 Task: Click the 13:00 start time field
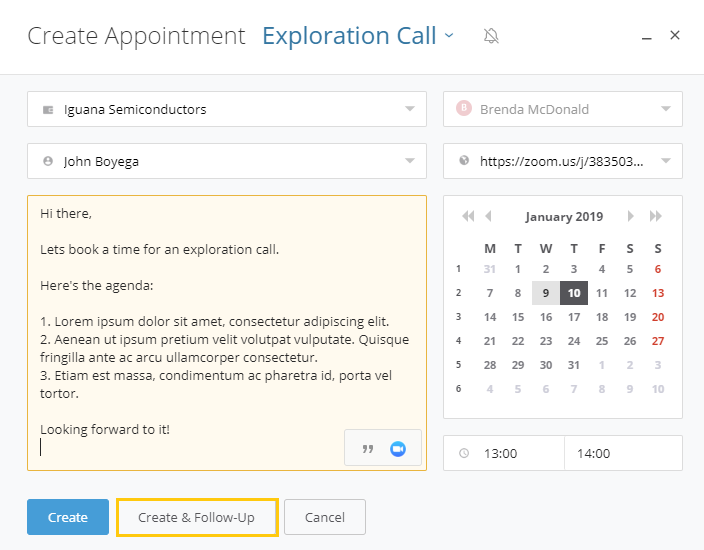(518, 454)
